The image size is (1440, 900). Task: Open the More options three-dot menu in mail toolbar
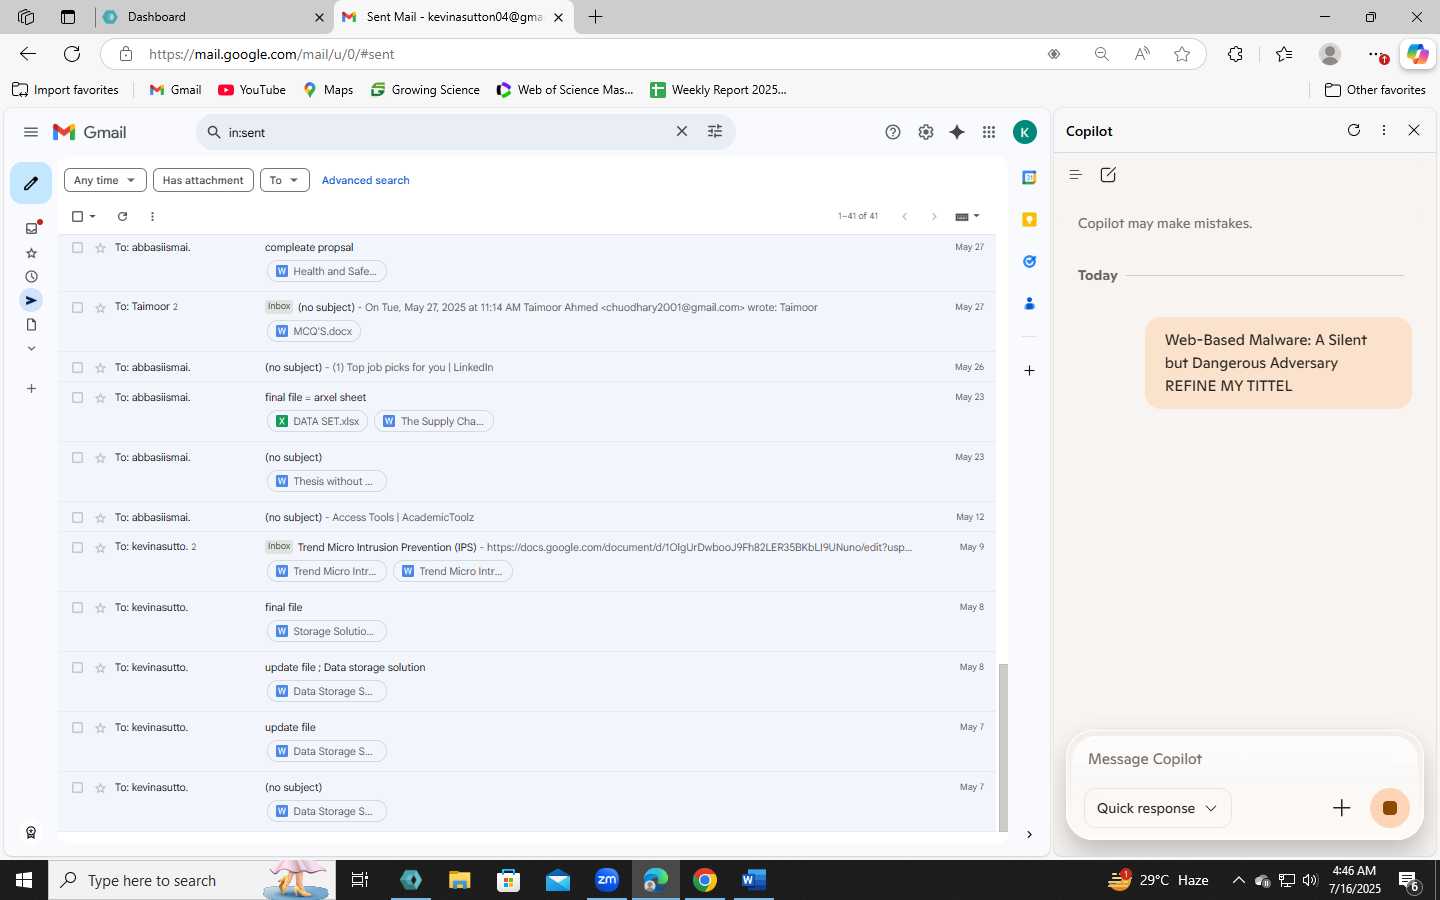(152, 216)
